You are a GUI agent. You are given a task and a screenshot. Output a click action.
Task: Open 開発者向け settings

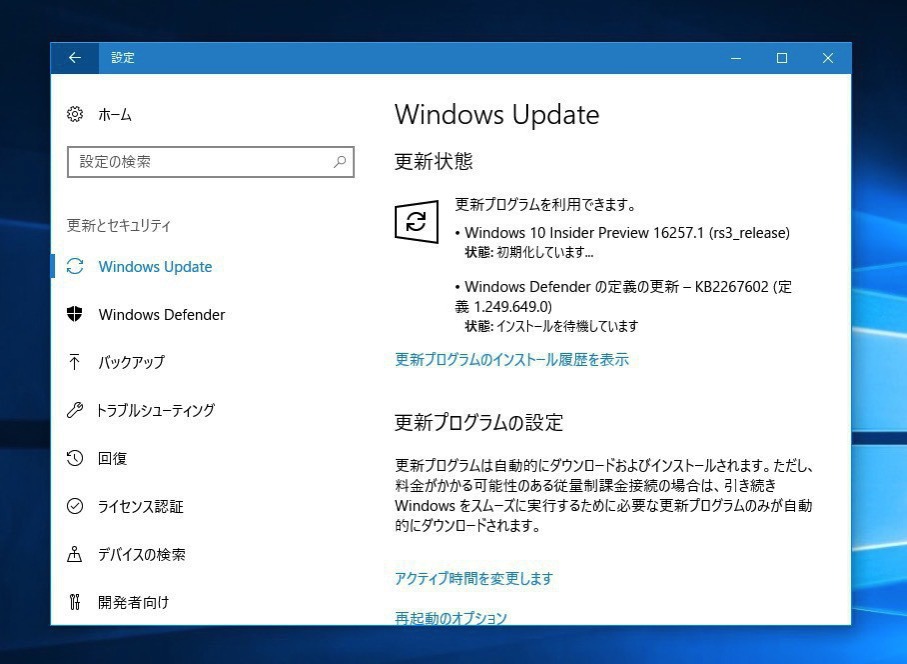click(x=134, y=603)
